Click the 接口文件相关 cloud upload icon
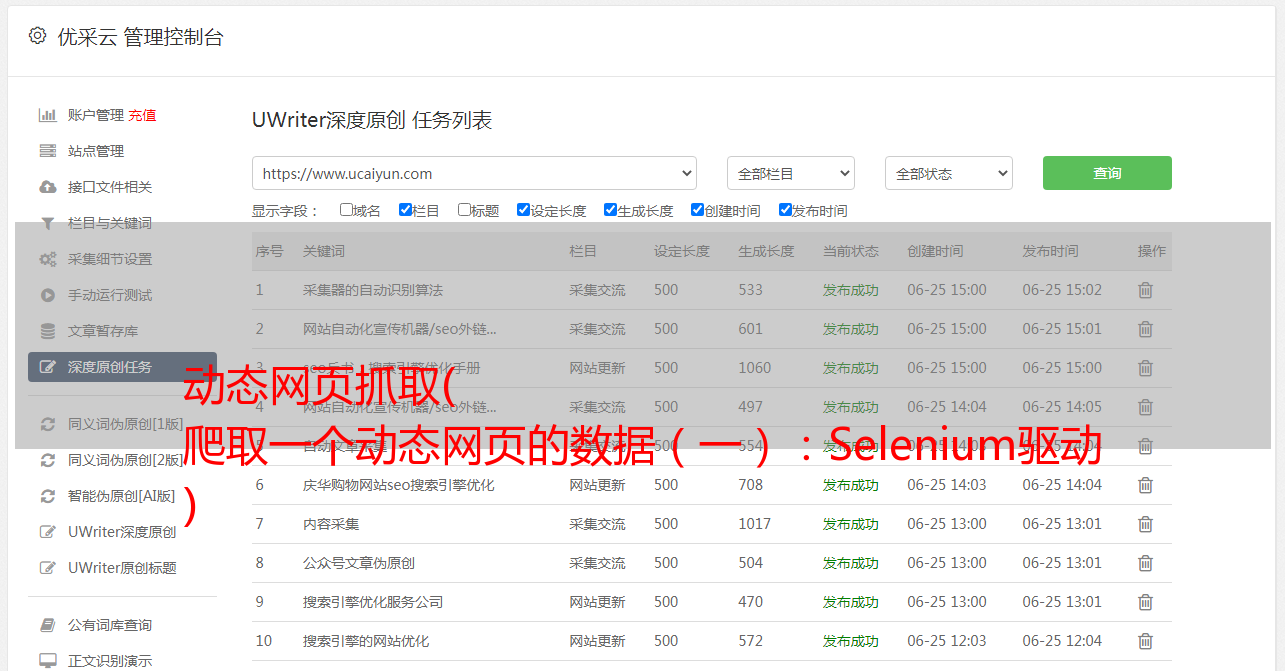This screenshot has width=1285, height=671. pos(47,187)
